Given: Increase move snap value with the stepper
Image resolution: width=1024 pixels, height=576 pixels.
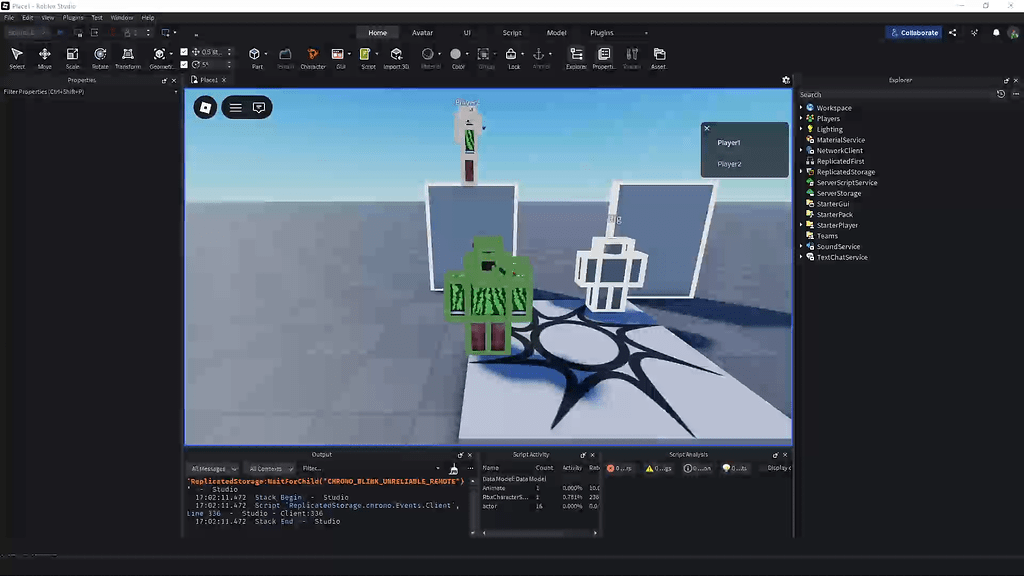Looking at the screenshot, I should [x=227, y=50].
